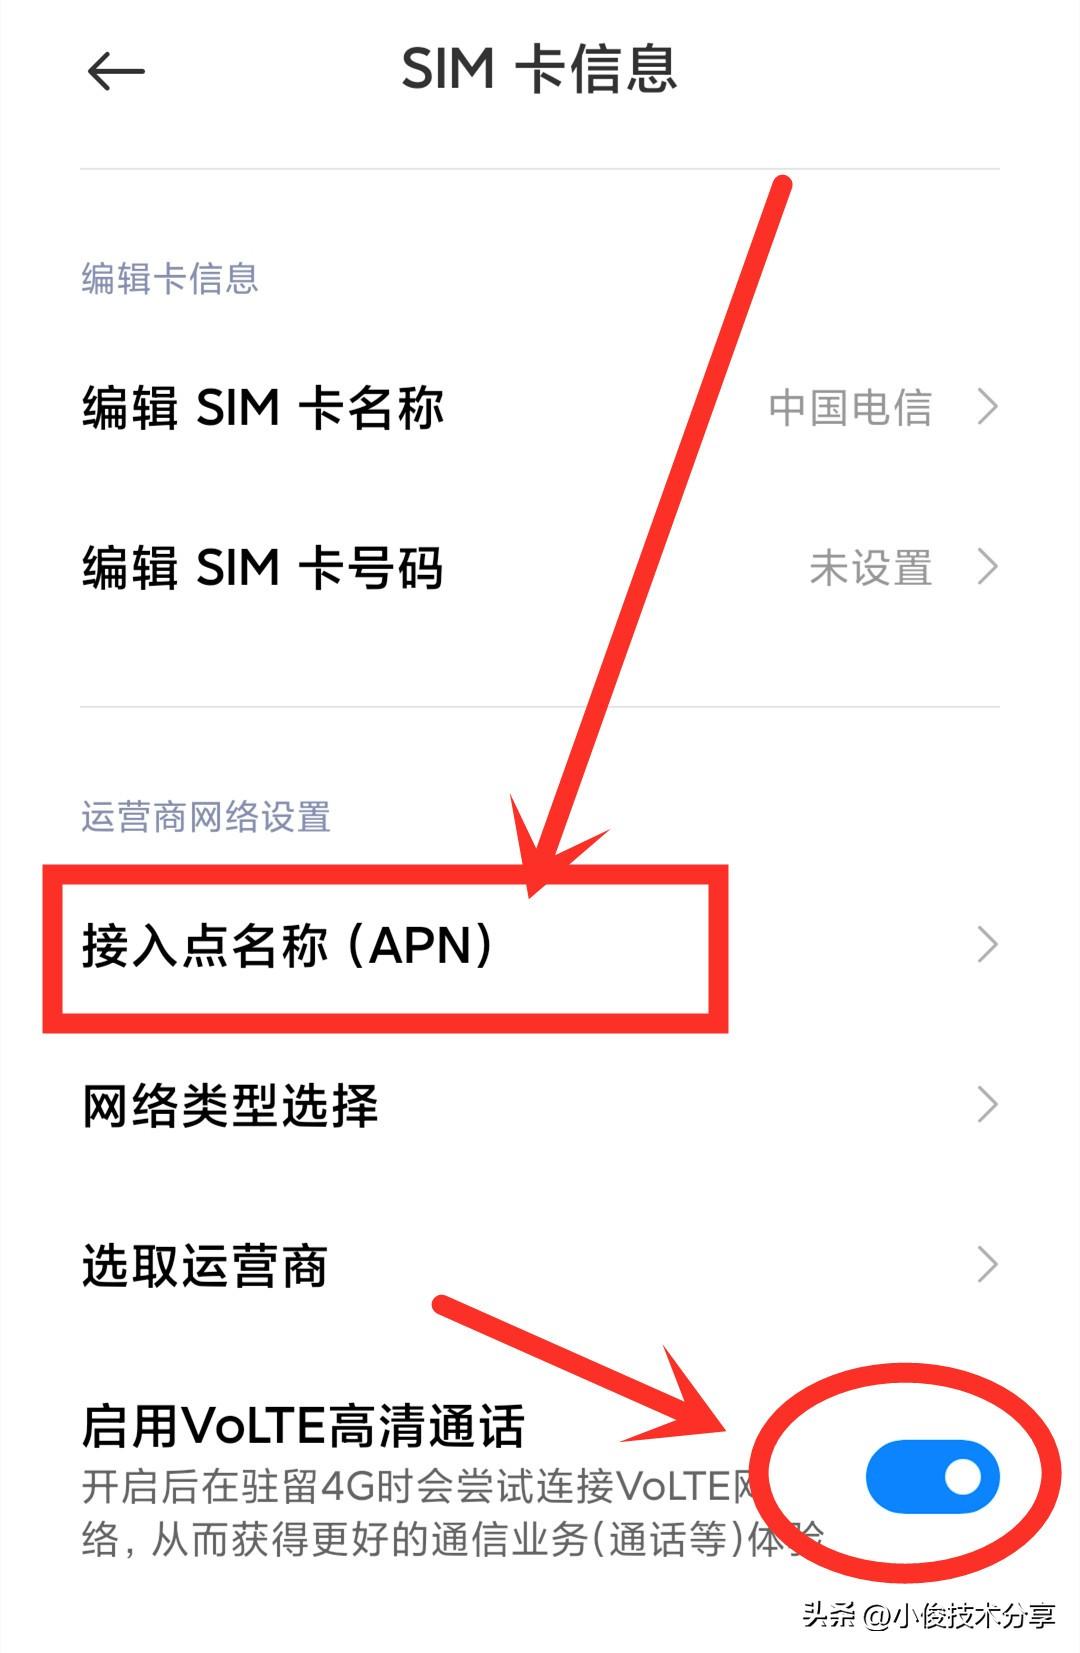Tap the VoLTE description text

(452, 1513)
